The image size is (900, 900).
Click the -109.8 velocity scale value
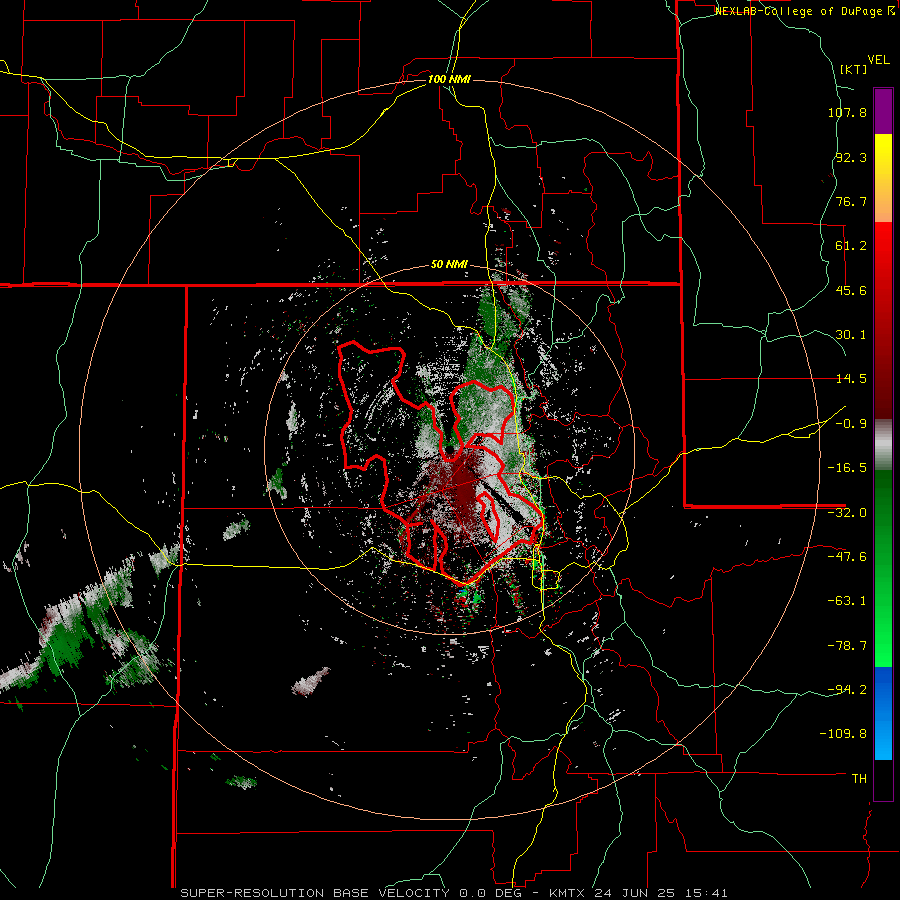844,734
